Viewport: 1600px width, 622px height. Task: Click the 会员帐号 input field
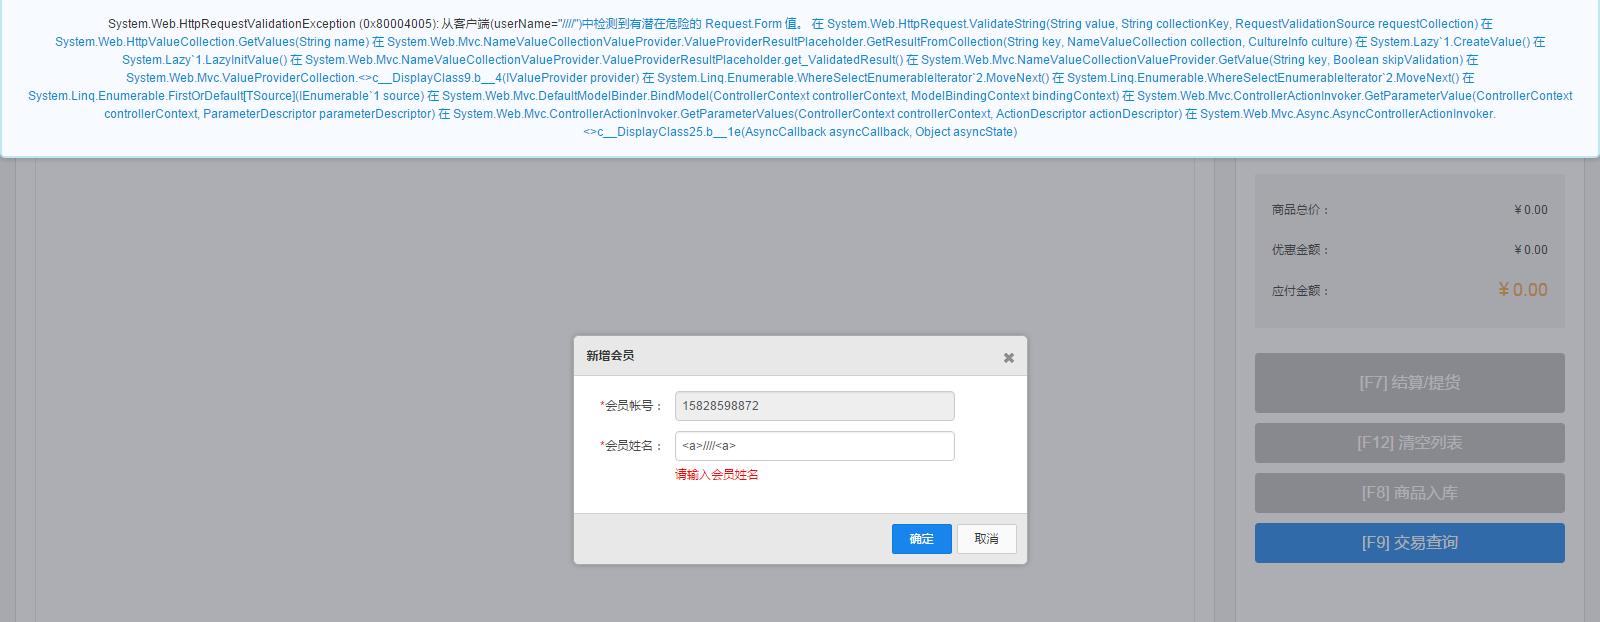(814, 406)
